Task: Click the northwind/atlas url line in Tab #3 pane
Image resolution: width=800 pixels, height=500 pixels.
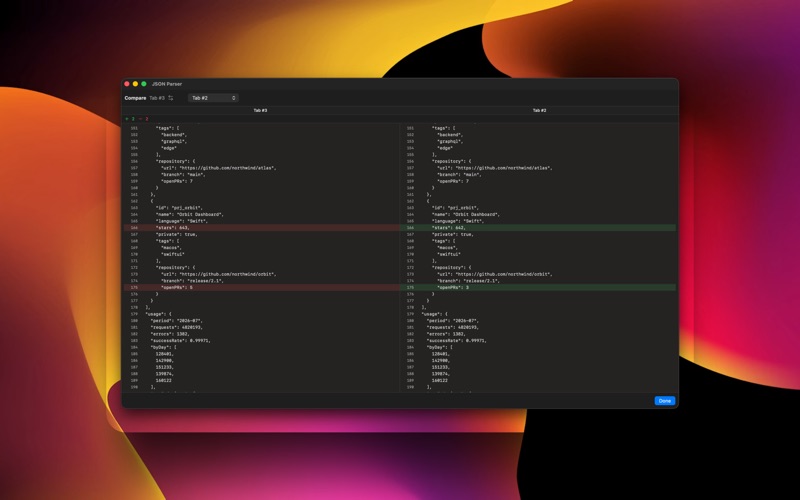Action: [218, 168]
